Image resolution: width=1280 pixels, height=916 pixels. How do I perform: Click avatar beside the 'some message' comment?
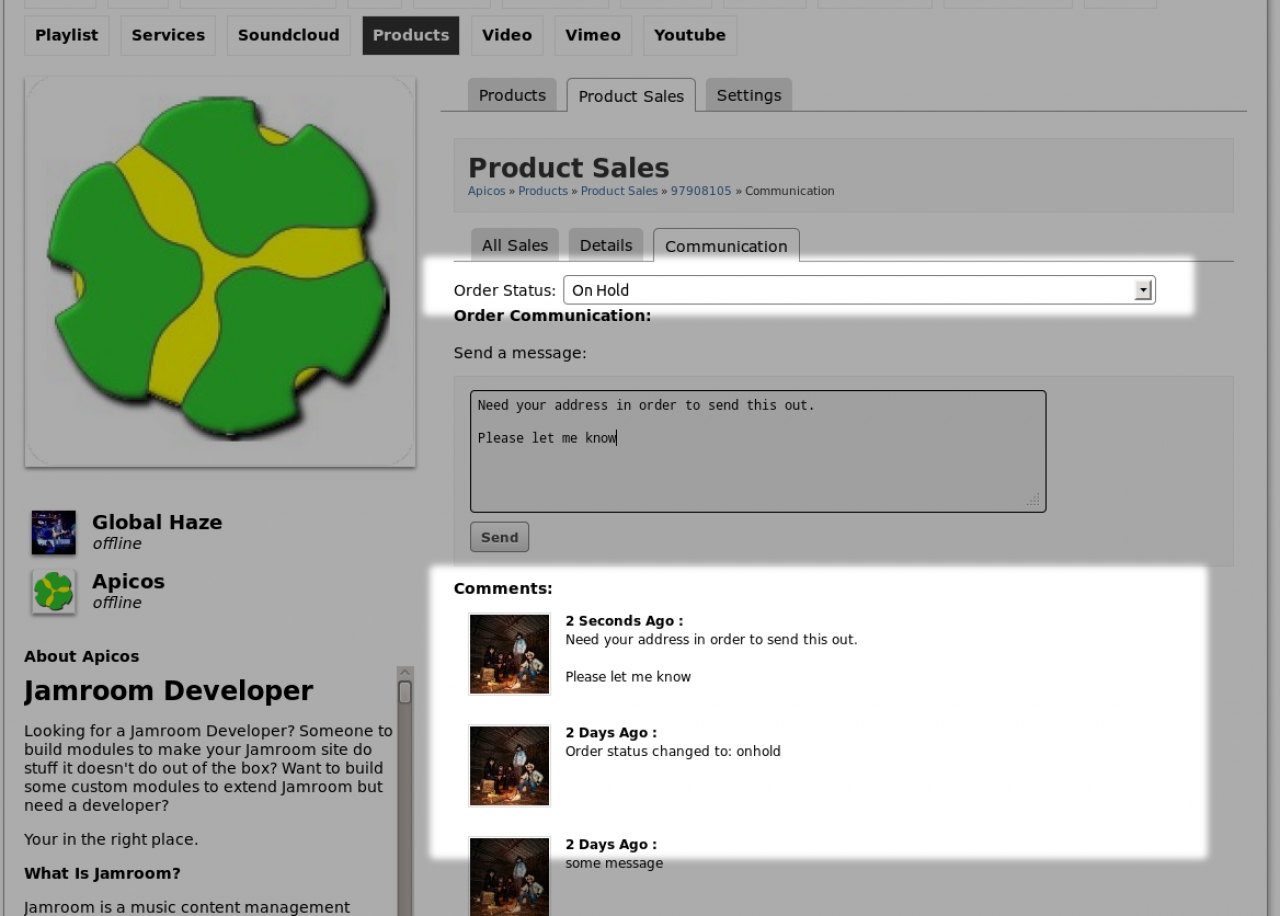coord(509,876)
